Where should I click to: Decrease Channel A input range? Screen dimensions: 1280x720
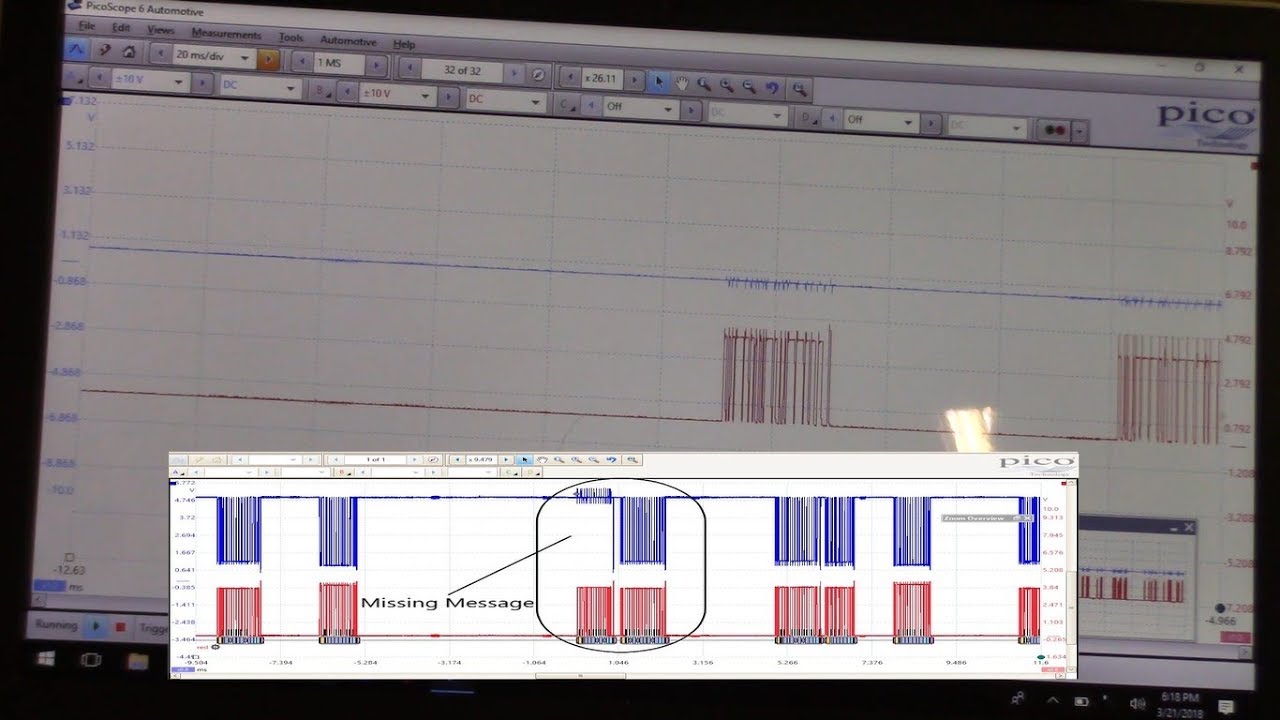pos(100,79)
